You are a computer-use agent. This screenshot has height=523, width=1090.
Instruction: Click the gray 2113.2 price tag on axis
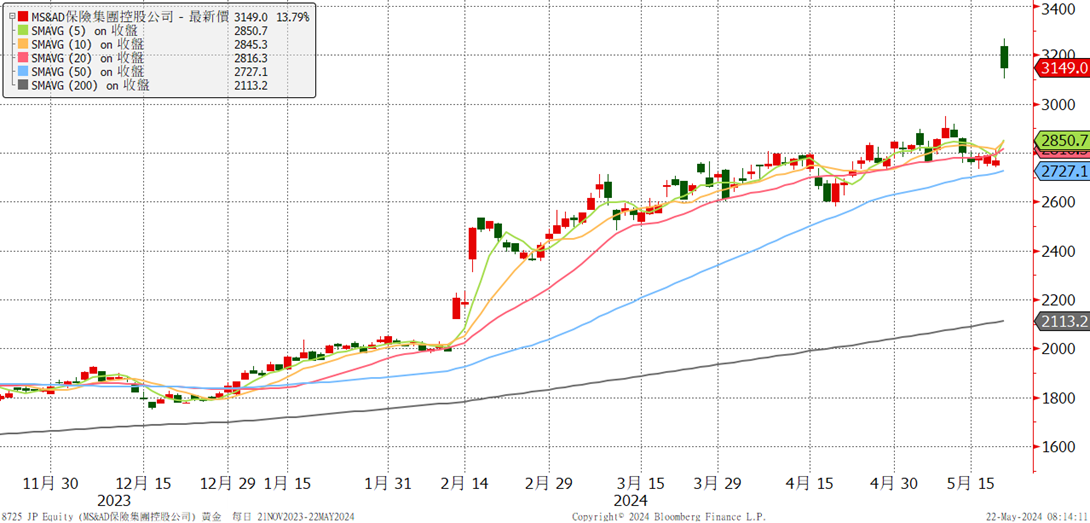click(1061, 321)
